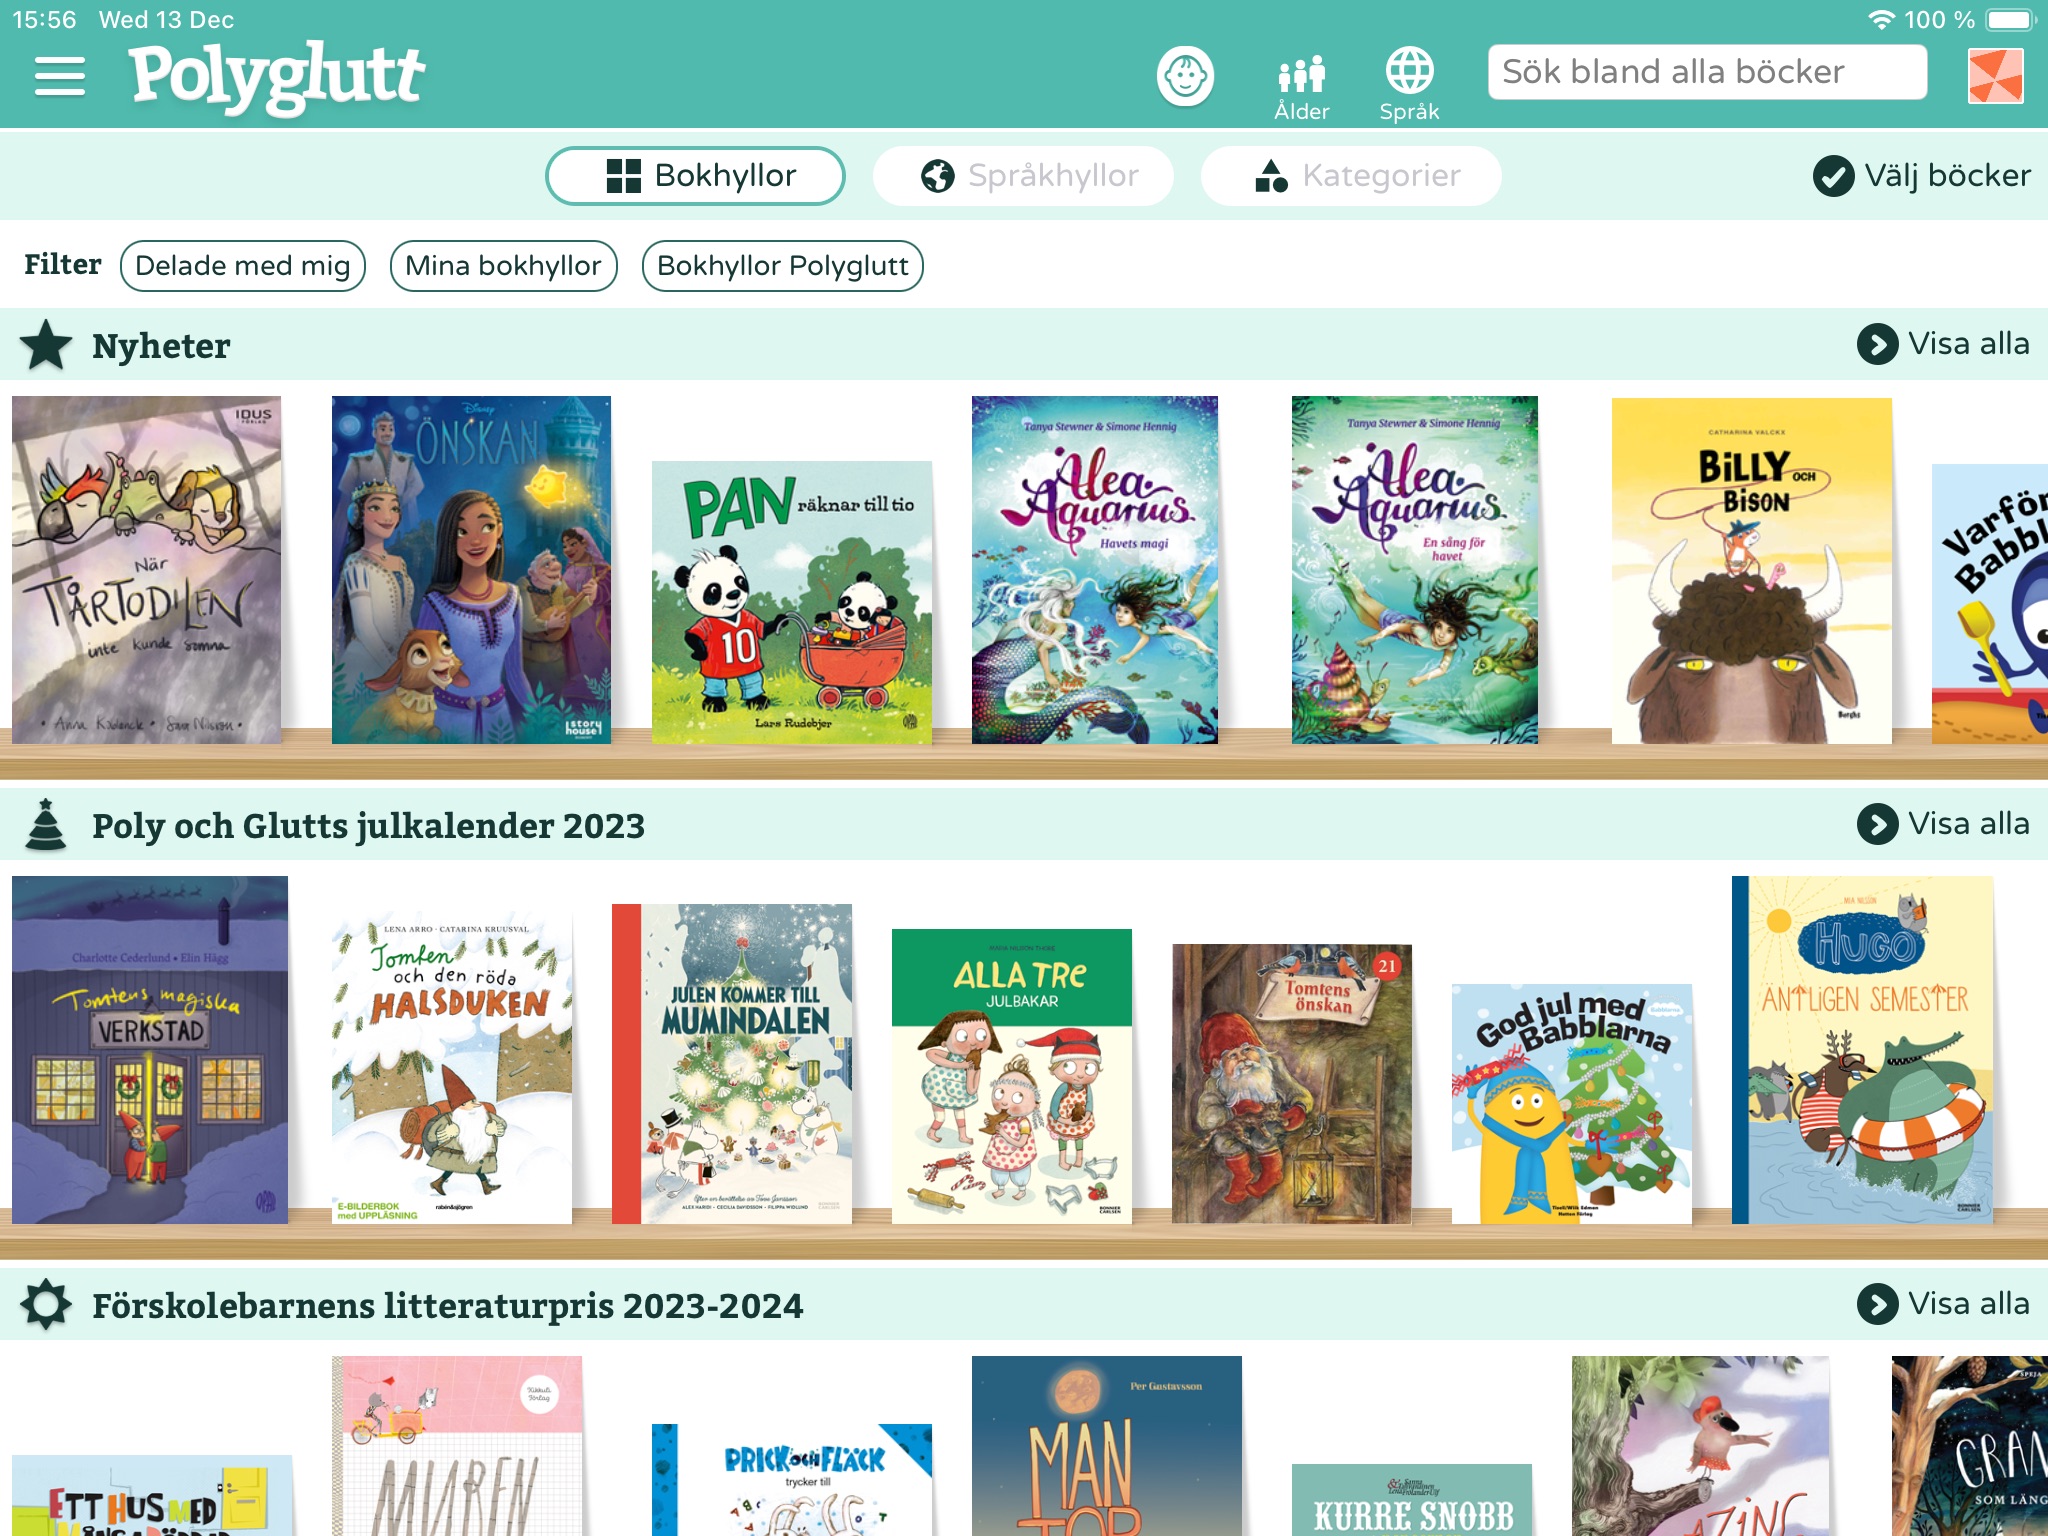Open the Ett hus med book cover
Screen dimensions: 2048x1536
click(152, 1495)
